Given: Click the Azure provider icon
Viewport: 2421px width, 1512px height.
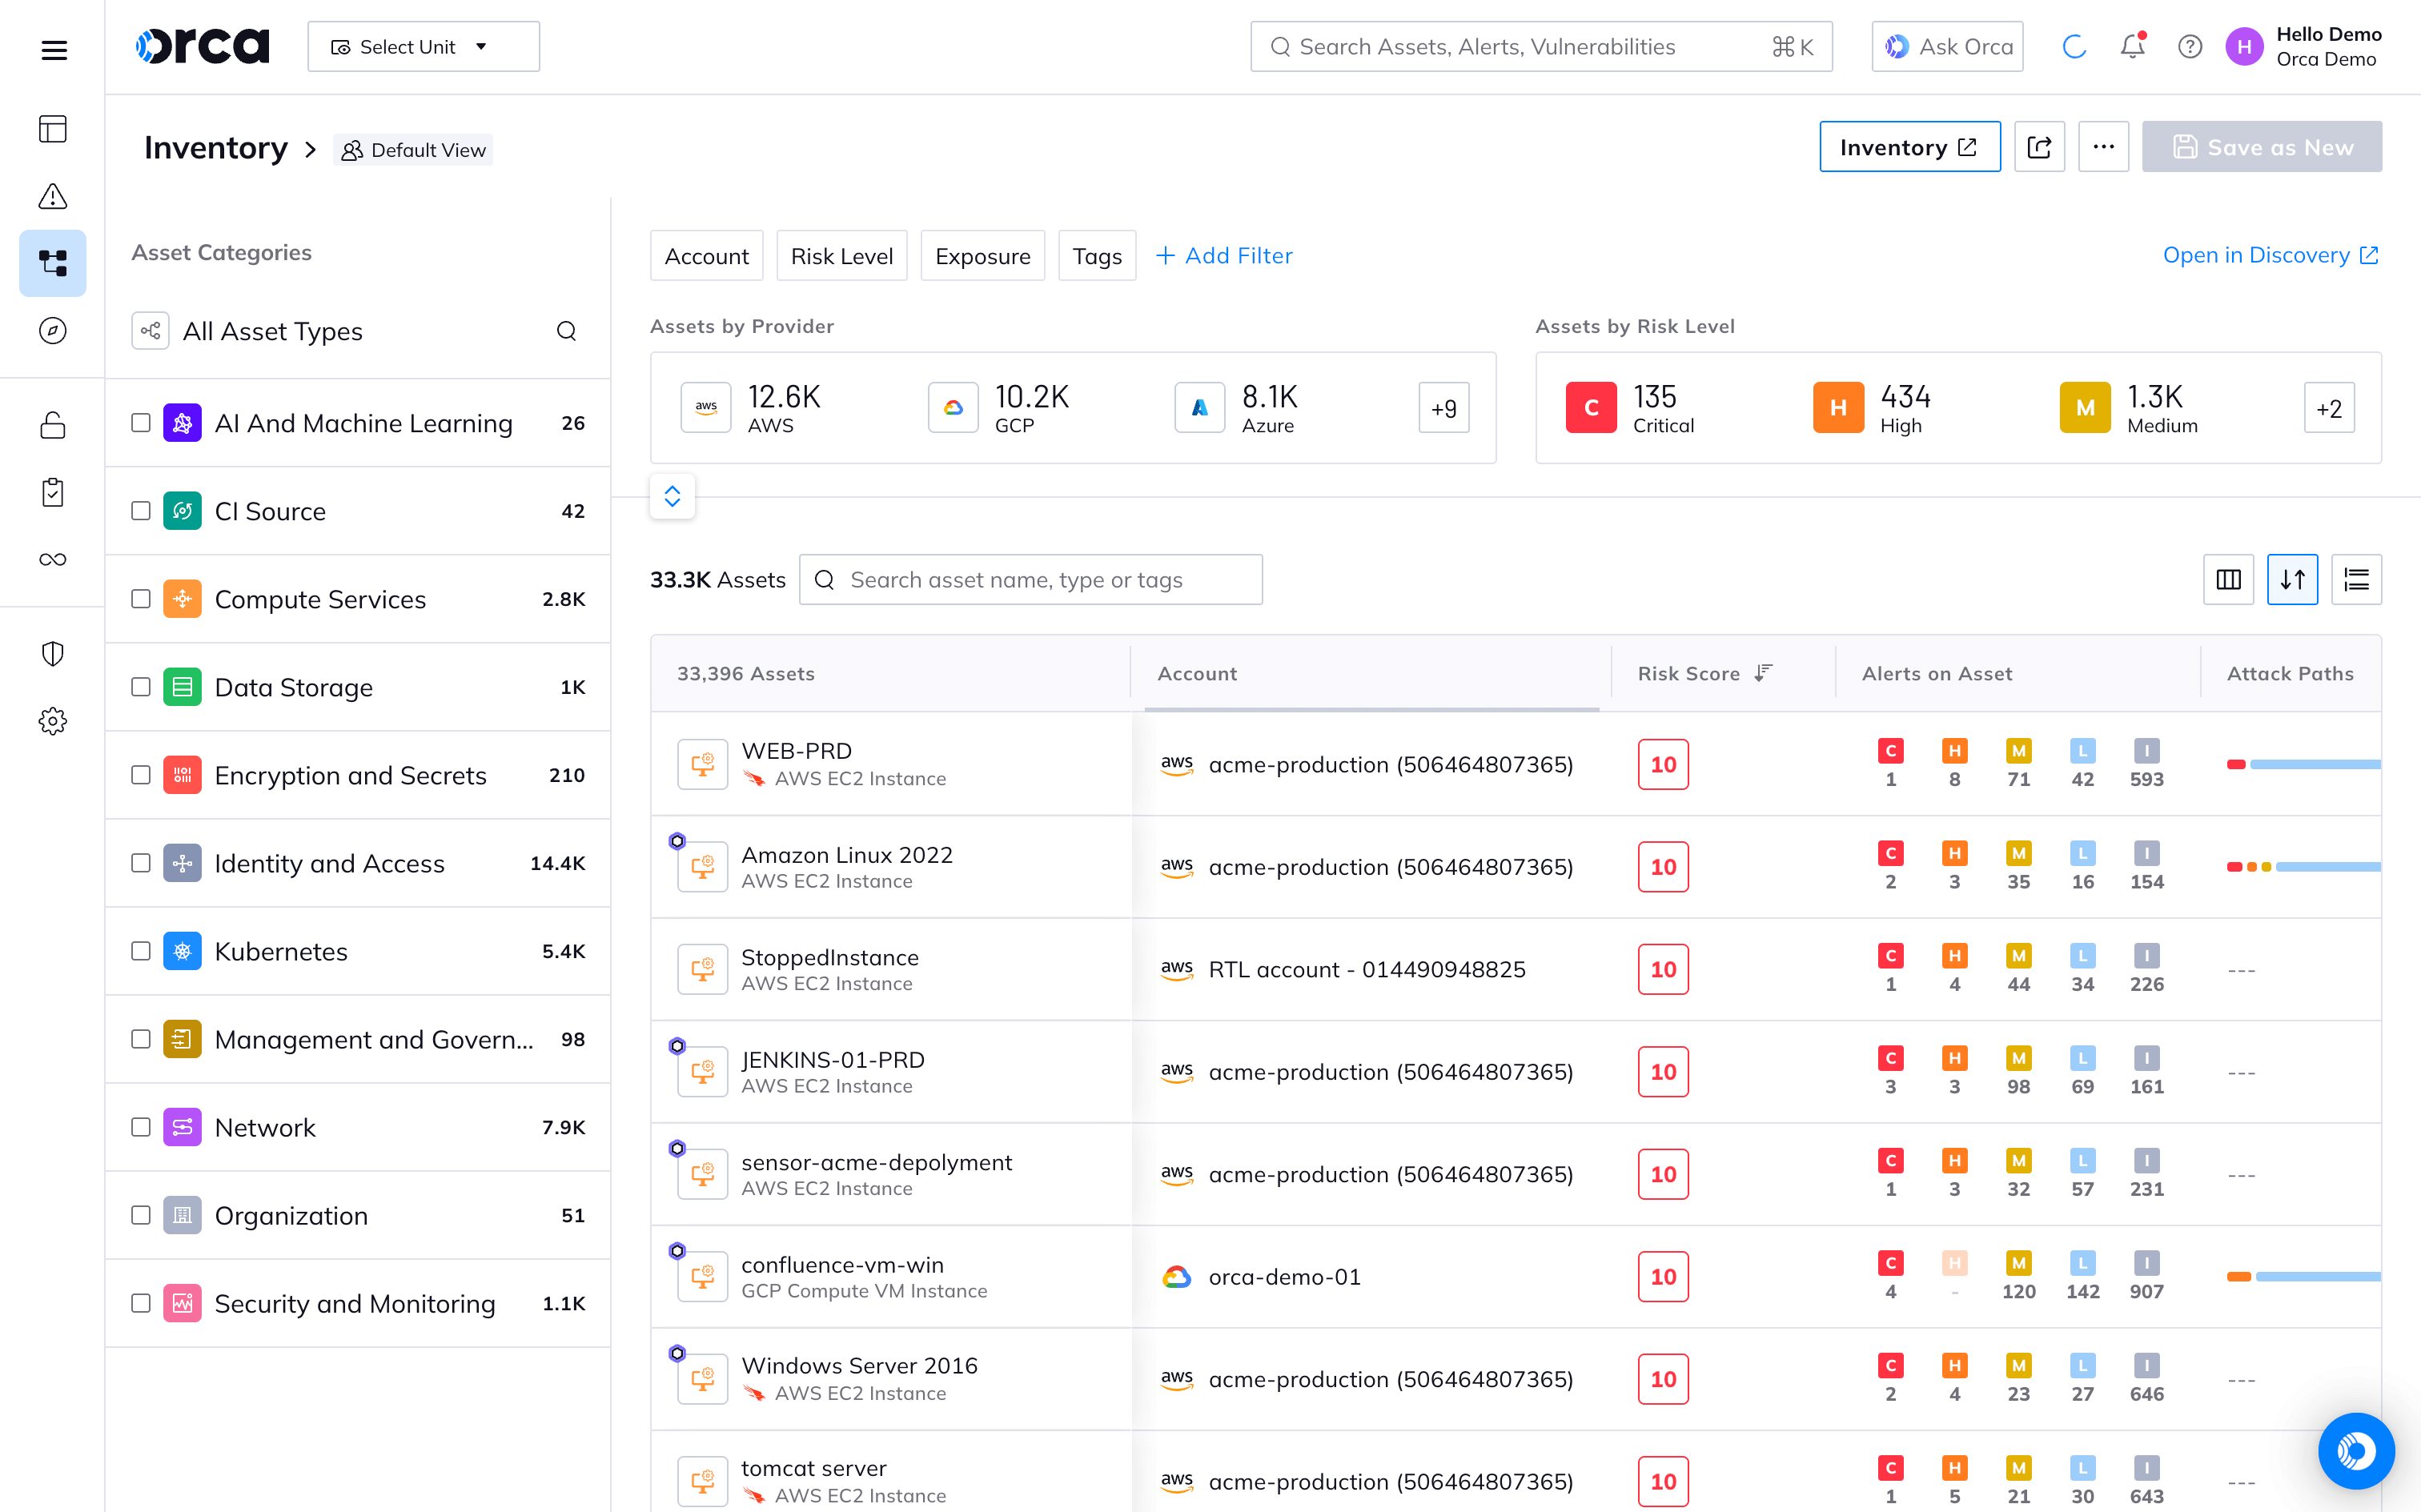Looking at the screenshot, I should coord(1200,407).
